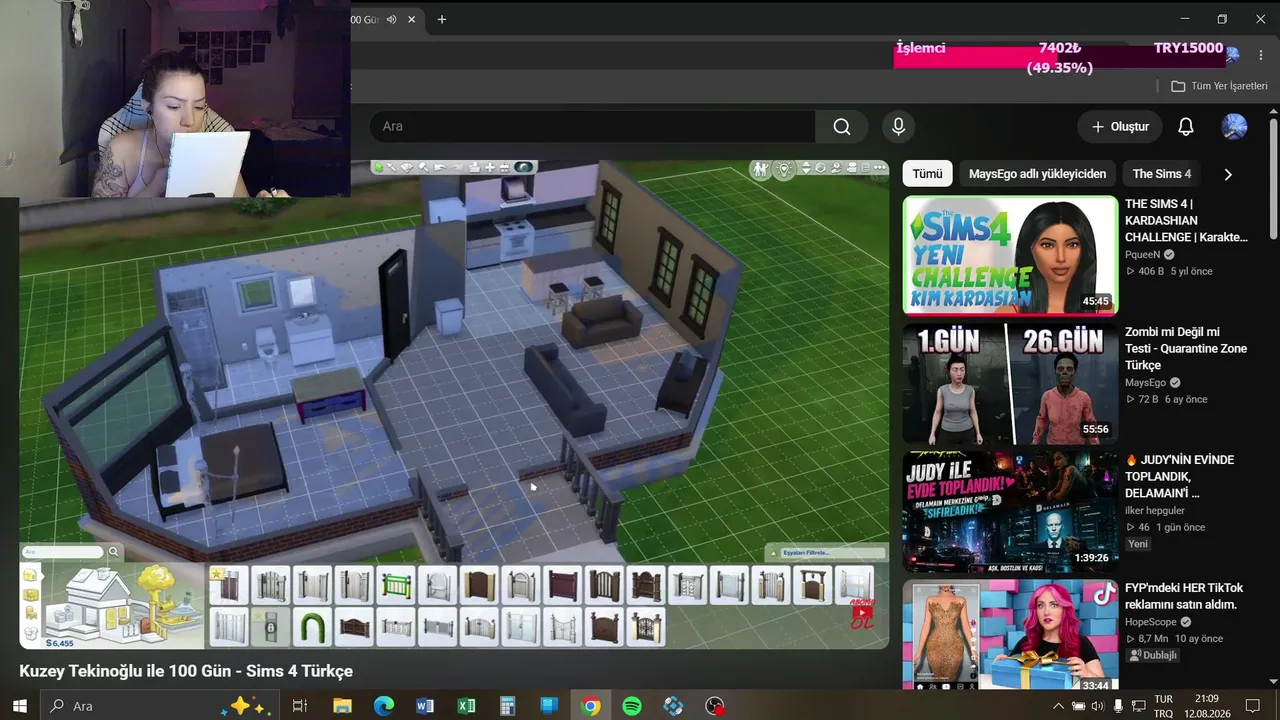Toggle the Sims day-night lighting oval switch
The image size is (1280, 720).
pyautogui.click(x=525, y=167)
